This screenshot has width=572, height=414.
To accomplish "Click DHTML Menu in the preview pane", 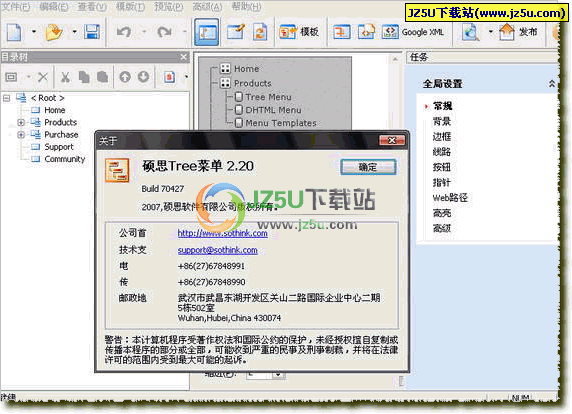I will coord(273,110).
